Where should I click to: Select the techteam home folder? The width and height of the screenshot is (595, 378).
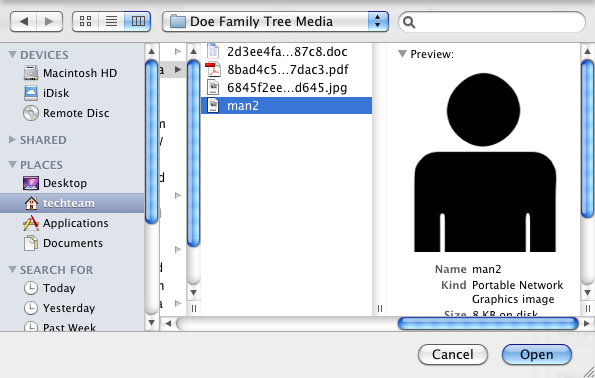coord(72,203)
